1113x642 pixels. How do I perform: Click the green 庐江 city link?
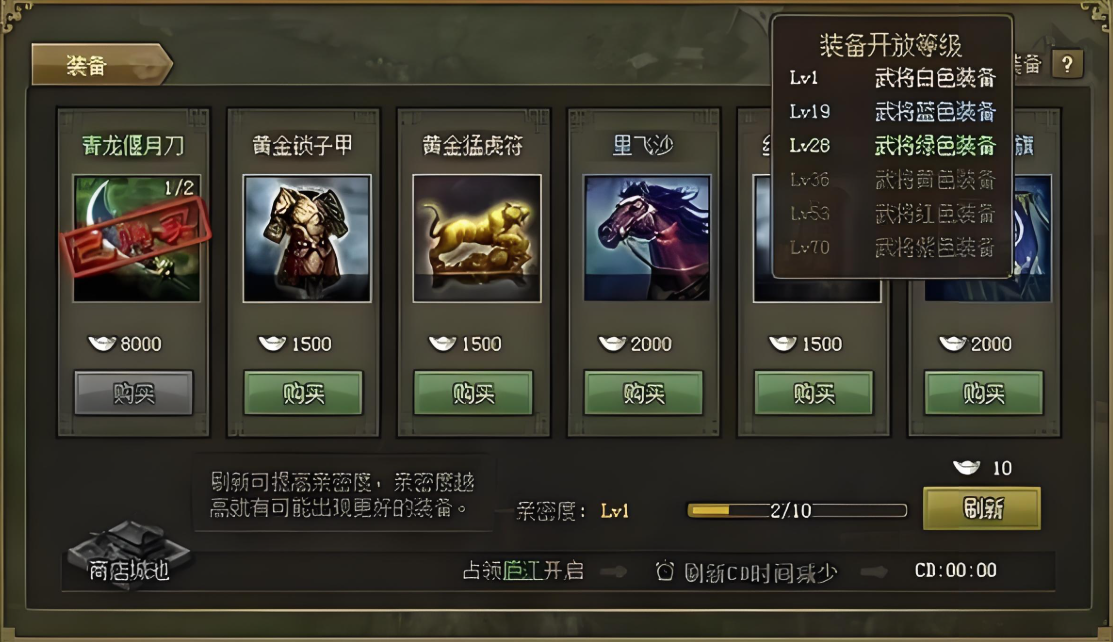[522, 571]
